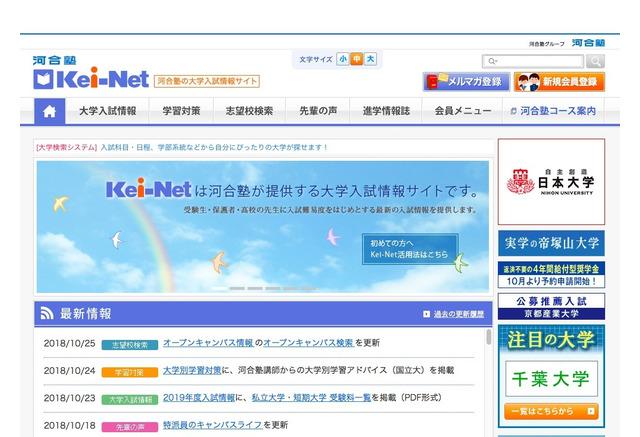The width and height of the screenshot is (640, 437).
Task: Open 私立大学・短期大学 受験料一覧 link
Action: (311, 397)
